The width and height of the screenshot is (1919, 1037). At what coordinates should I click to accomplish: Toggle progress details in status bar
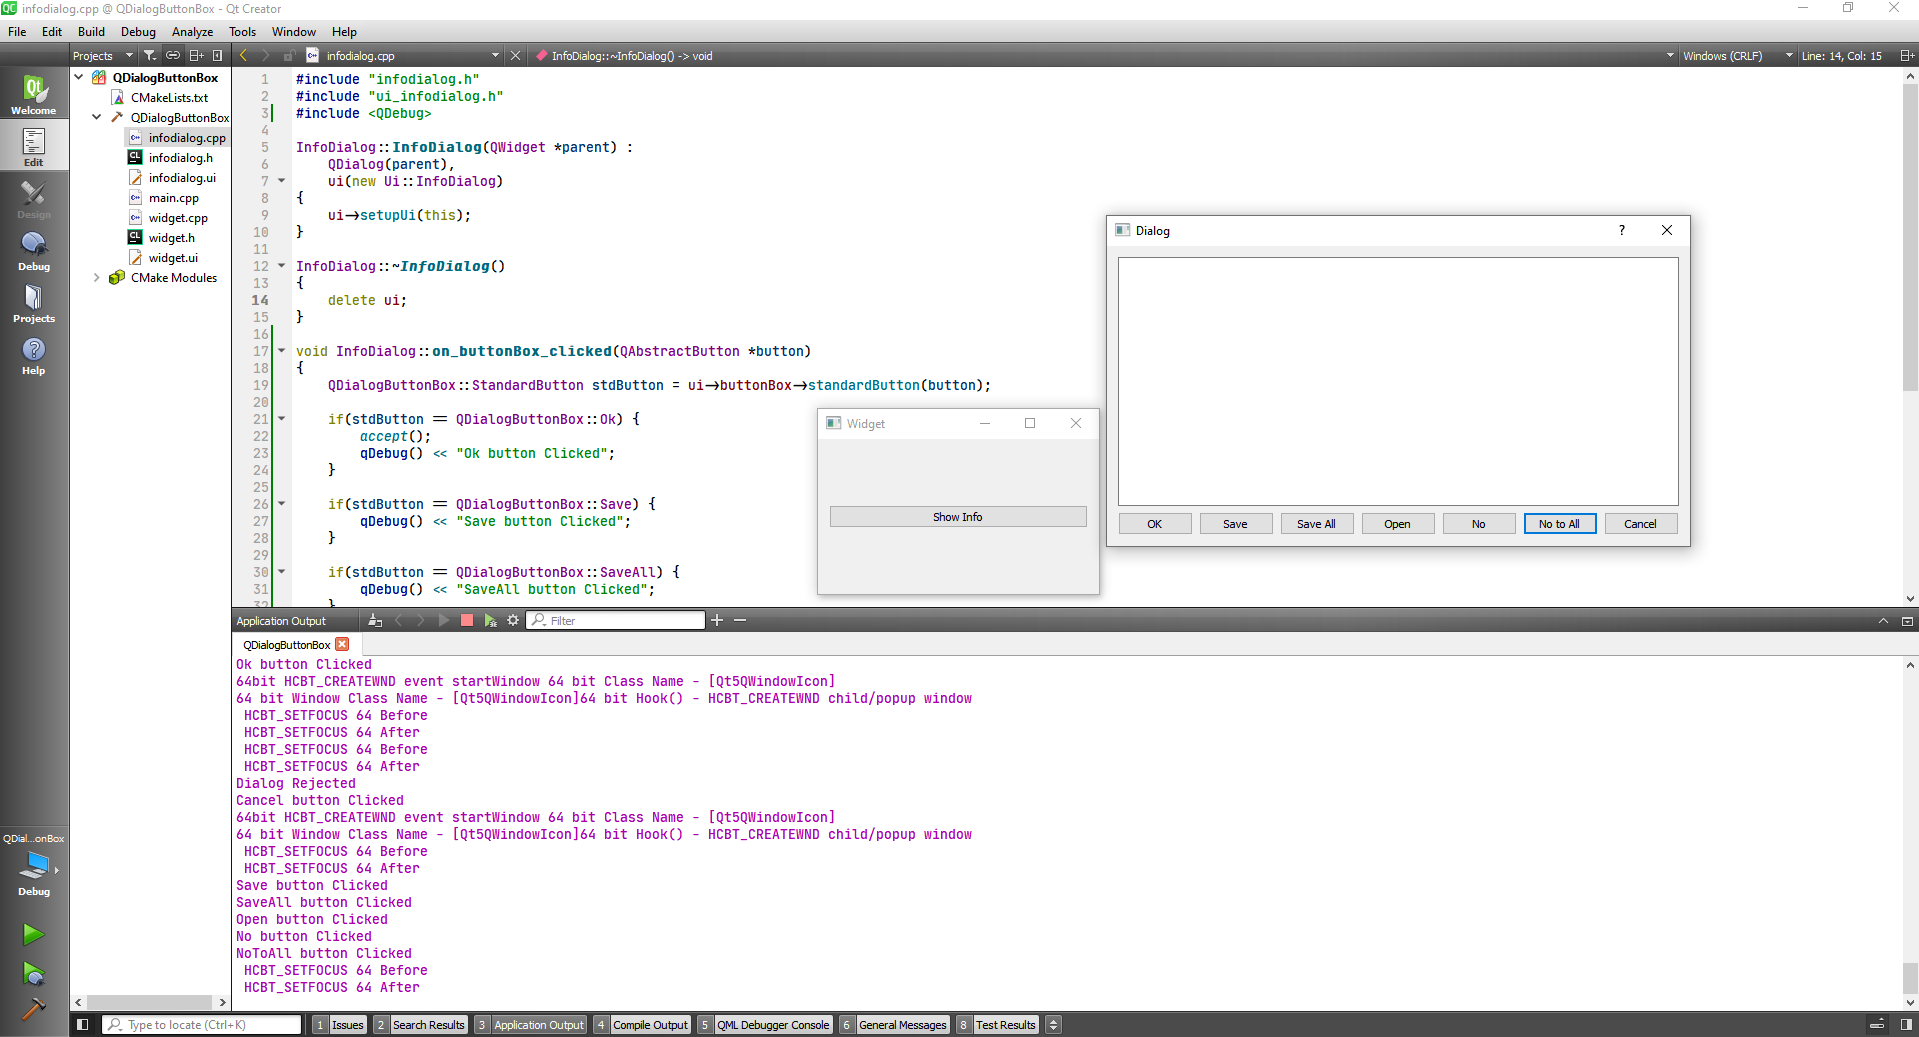(x=1878, y=1025)
